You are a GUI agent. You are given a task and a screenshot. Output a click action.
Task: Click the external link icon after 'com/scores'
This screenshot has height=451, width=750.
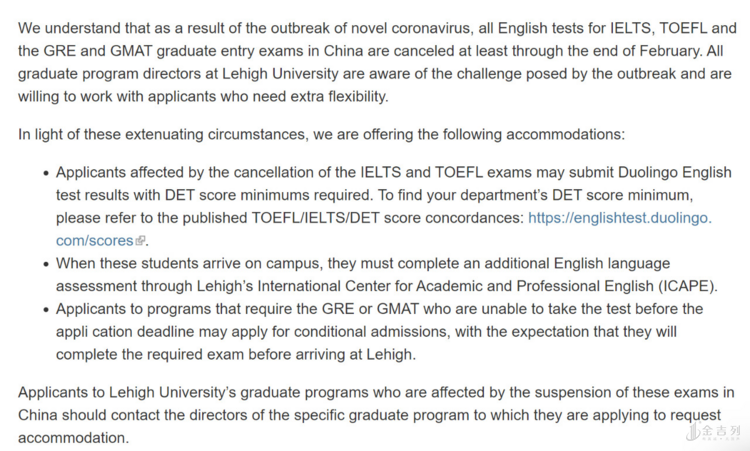coord(141,241)
